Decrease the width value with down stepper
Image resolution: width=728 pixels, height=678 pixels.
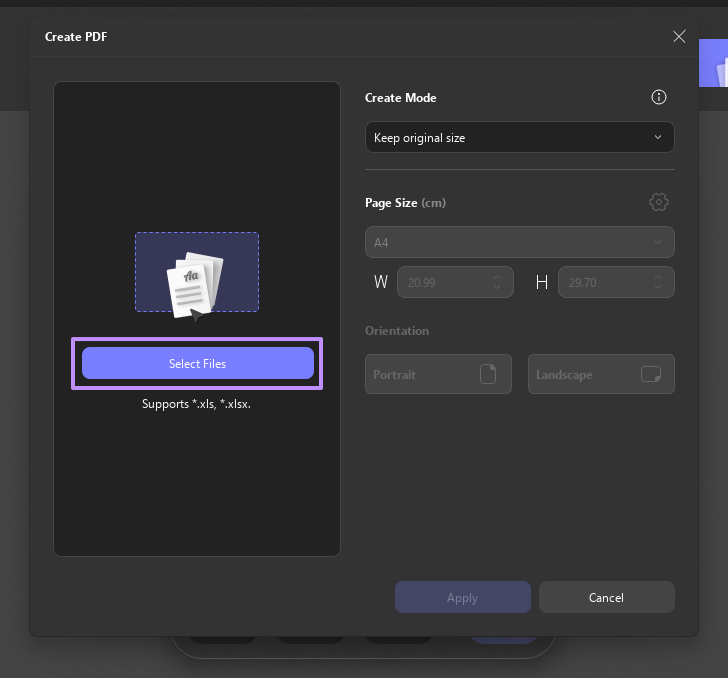pyautogui.click(x=497, y=287)
